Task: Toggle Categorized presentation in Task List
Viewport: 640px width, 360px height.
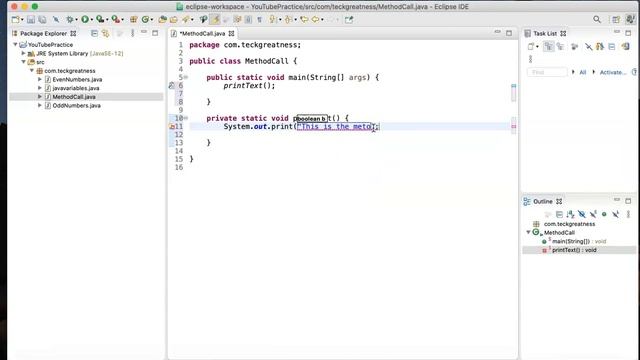Action: [x=549, y=47]
